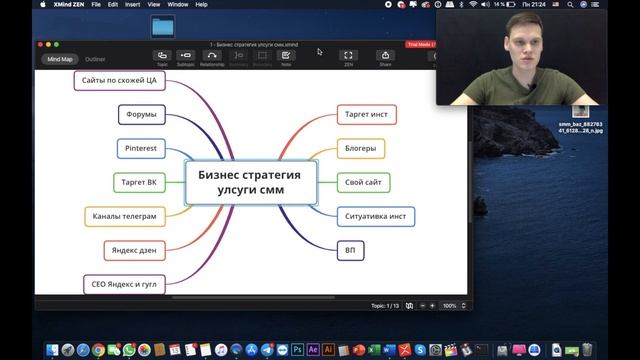Open Google Chrome from the Dock

(98, 350)
